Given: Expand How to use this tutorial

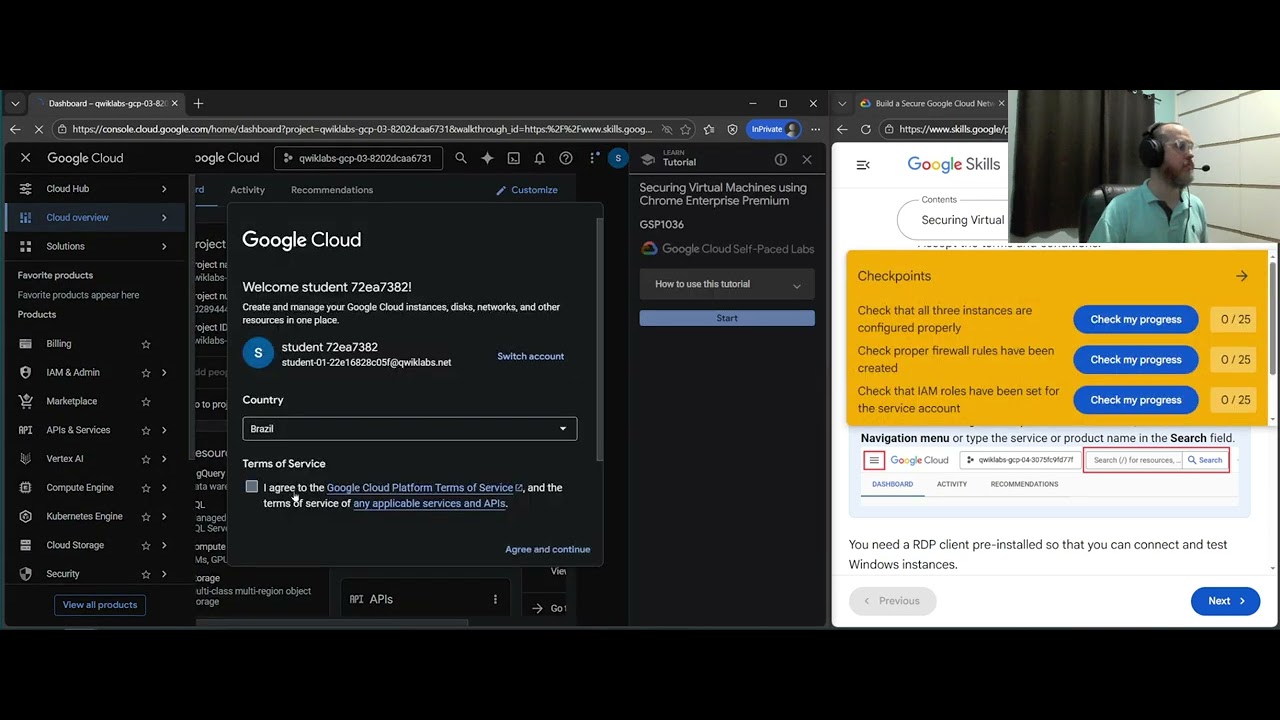Looking at the screenshot, I should [727, 284].
